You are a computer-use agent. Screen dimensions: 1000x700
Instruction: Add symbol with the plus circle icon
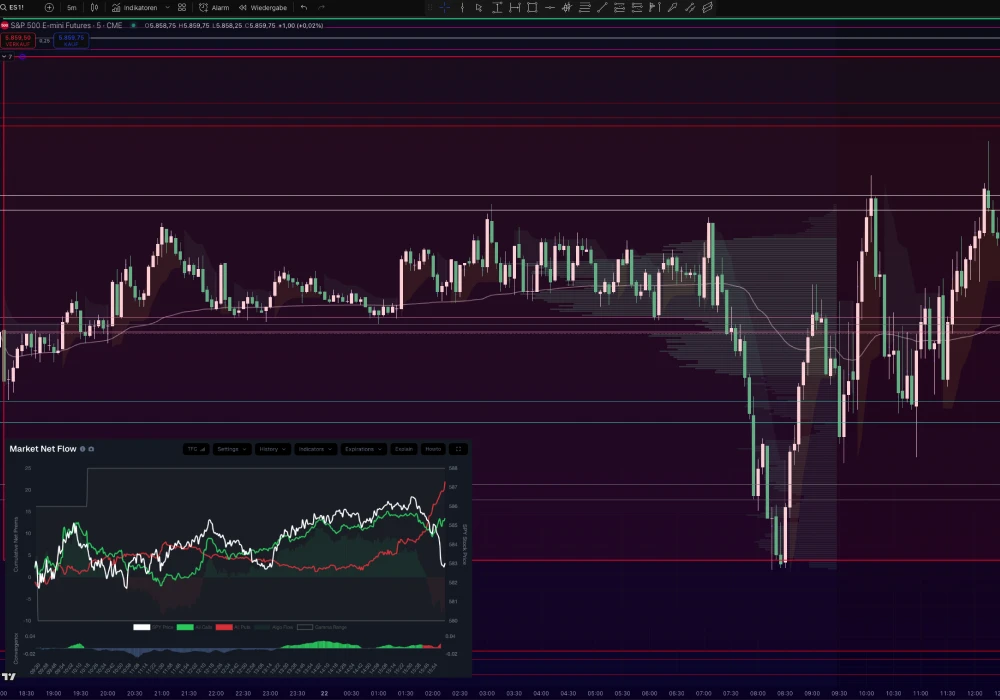(x=49, y=8)
